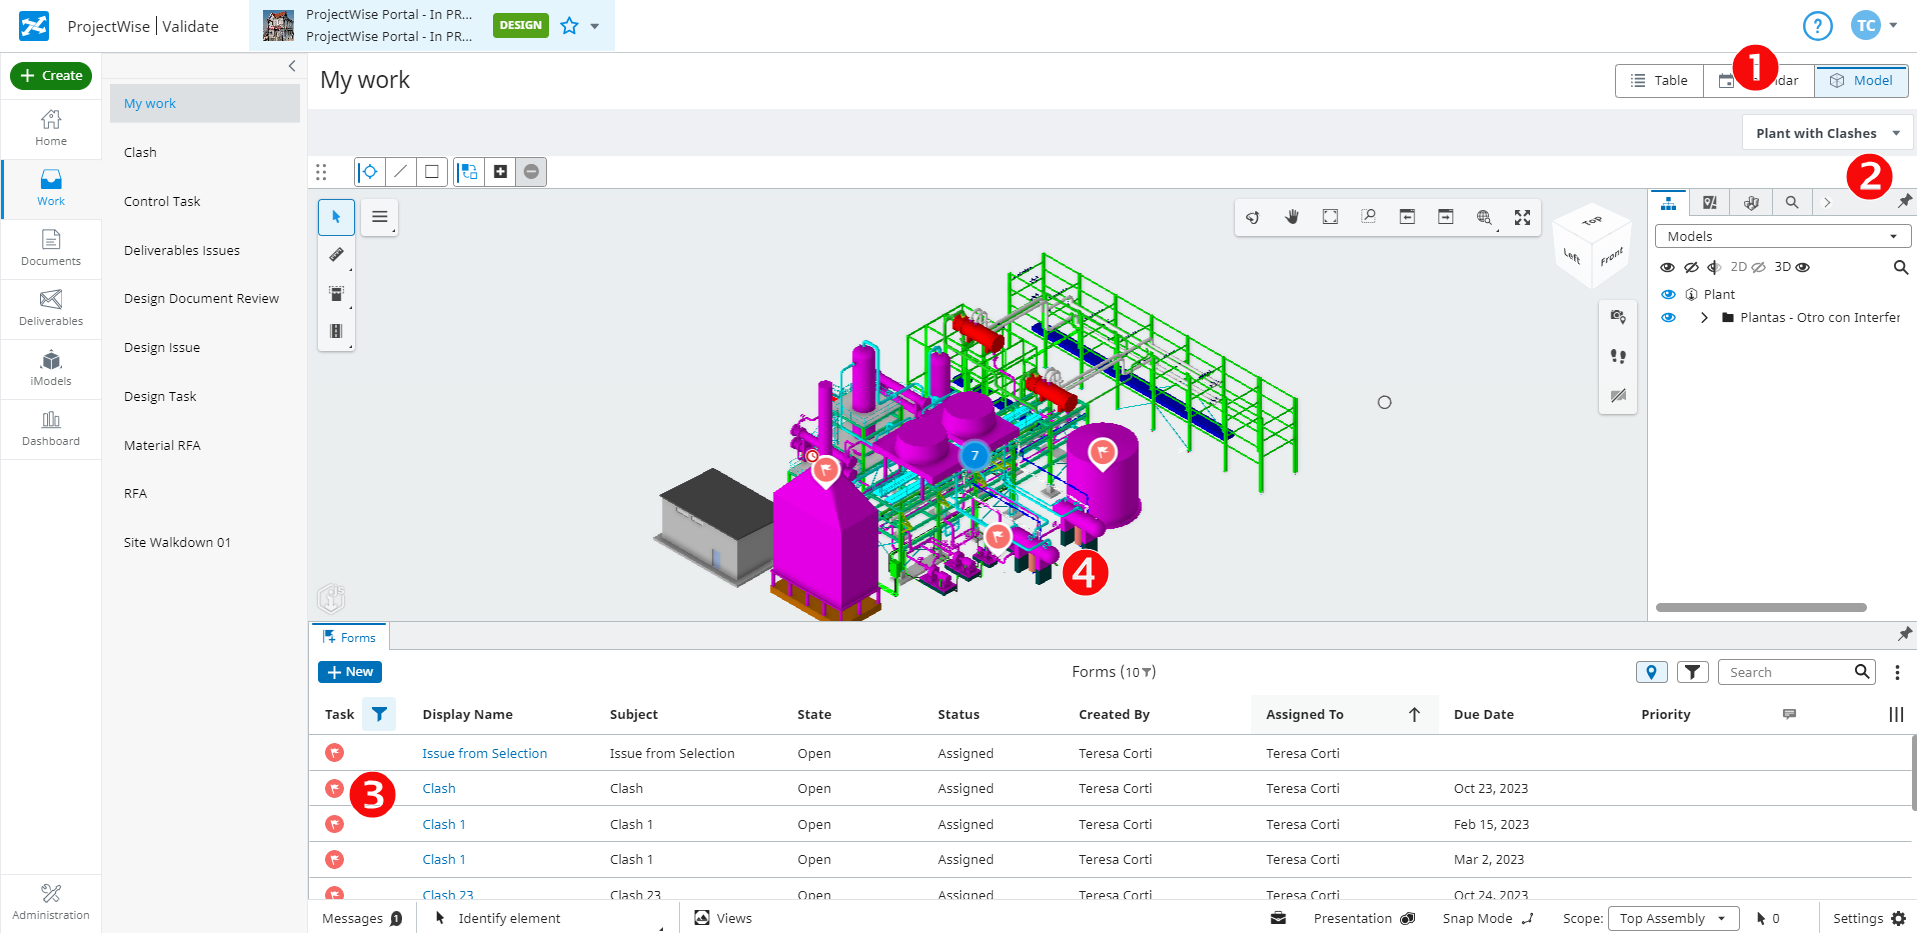The height and width of the screenshot is (933, 1917).
Task: Select the pick (individual) selection mode
Action: (x=369, y=172)
